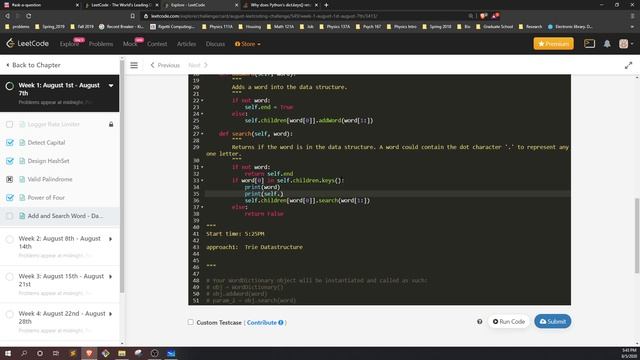Switch to the Python dict.keys tab
This screenshot has height=360, width=640.
click(281, 5)
